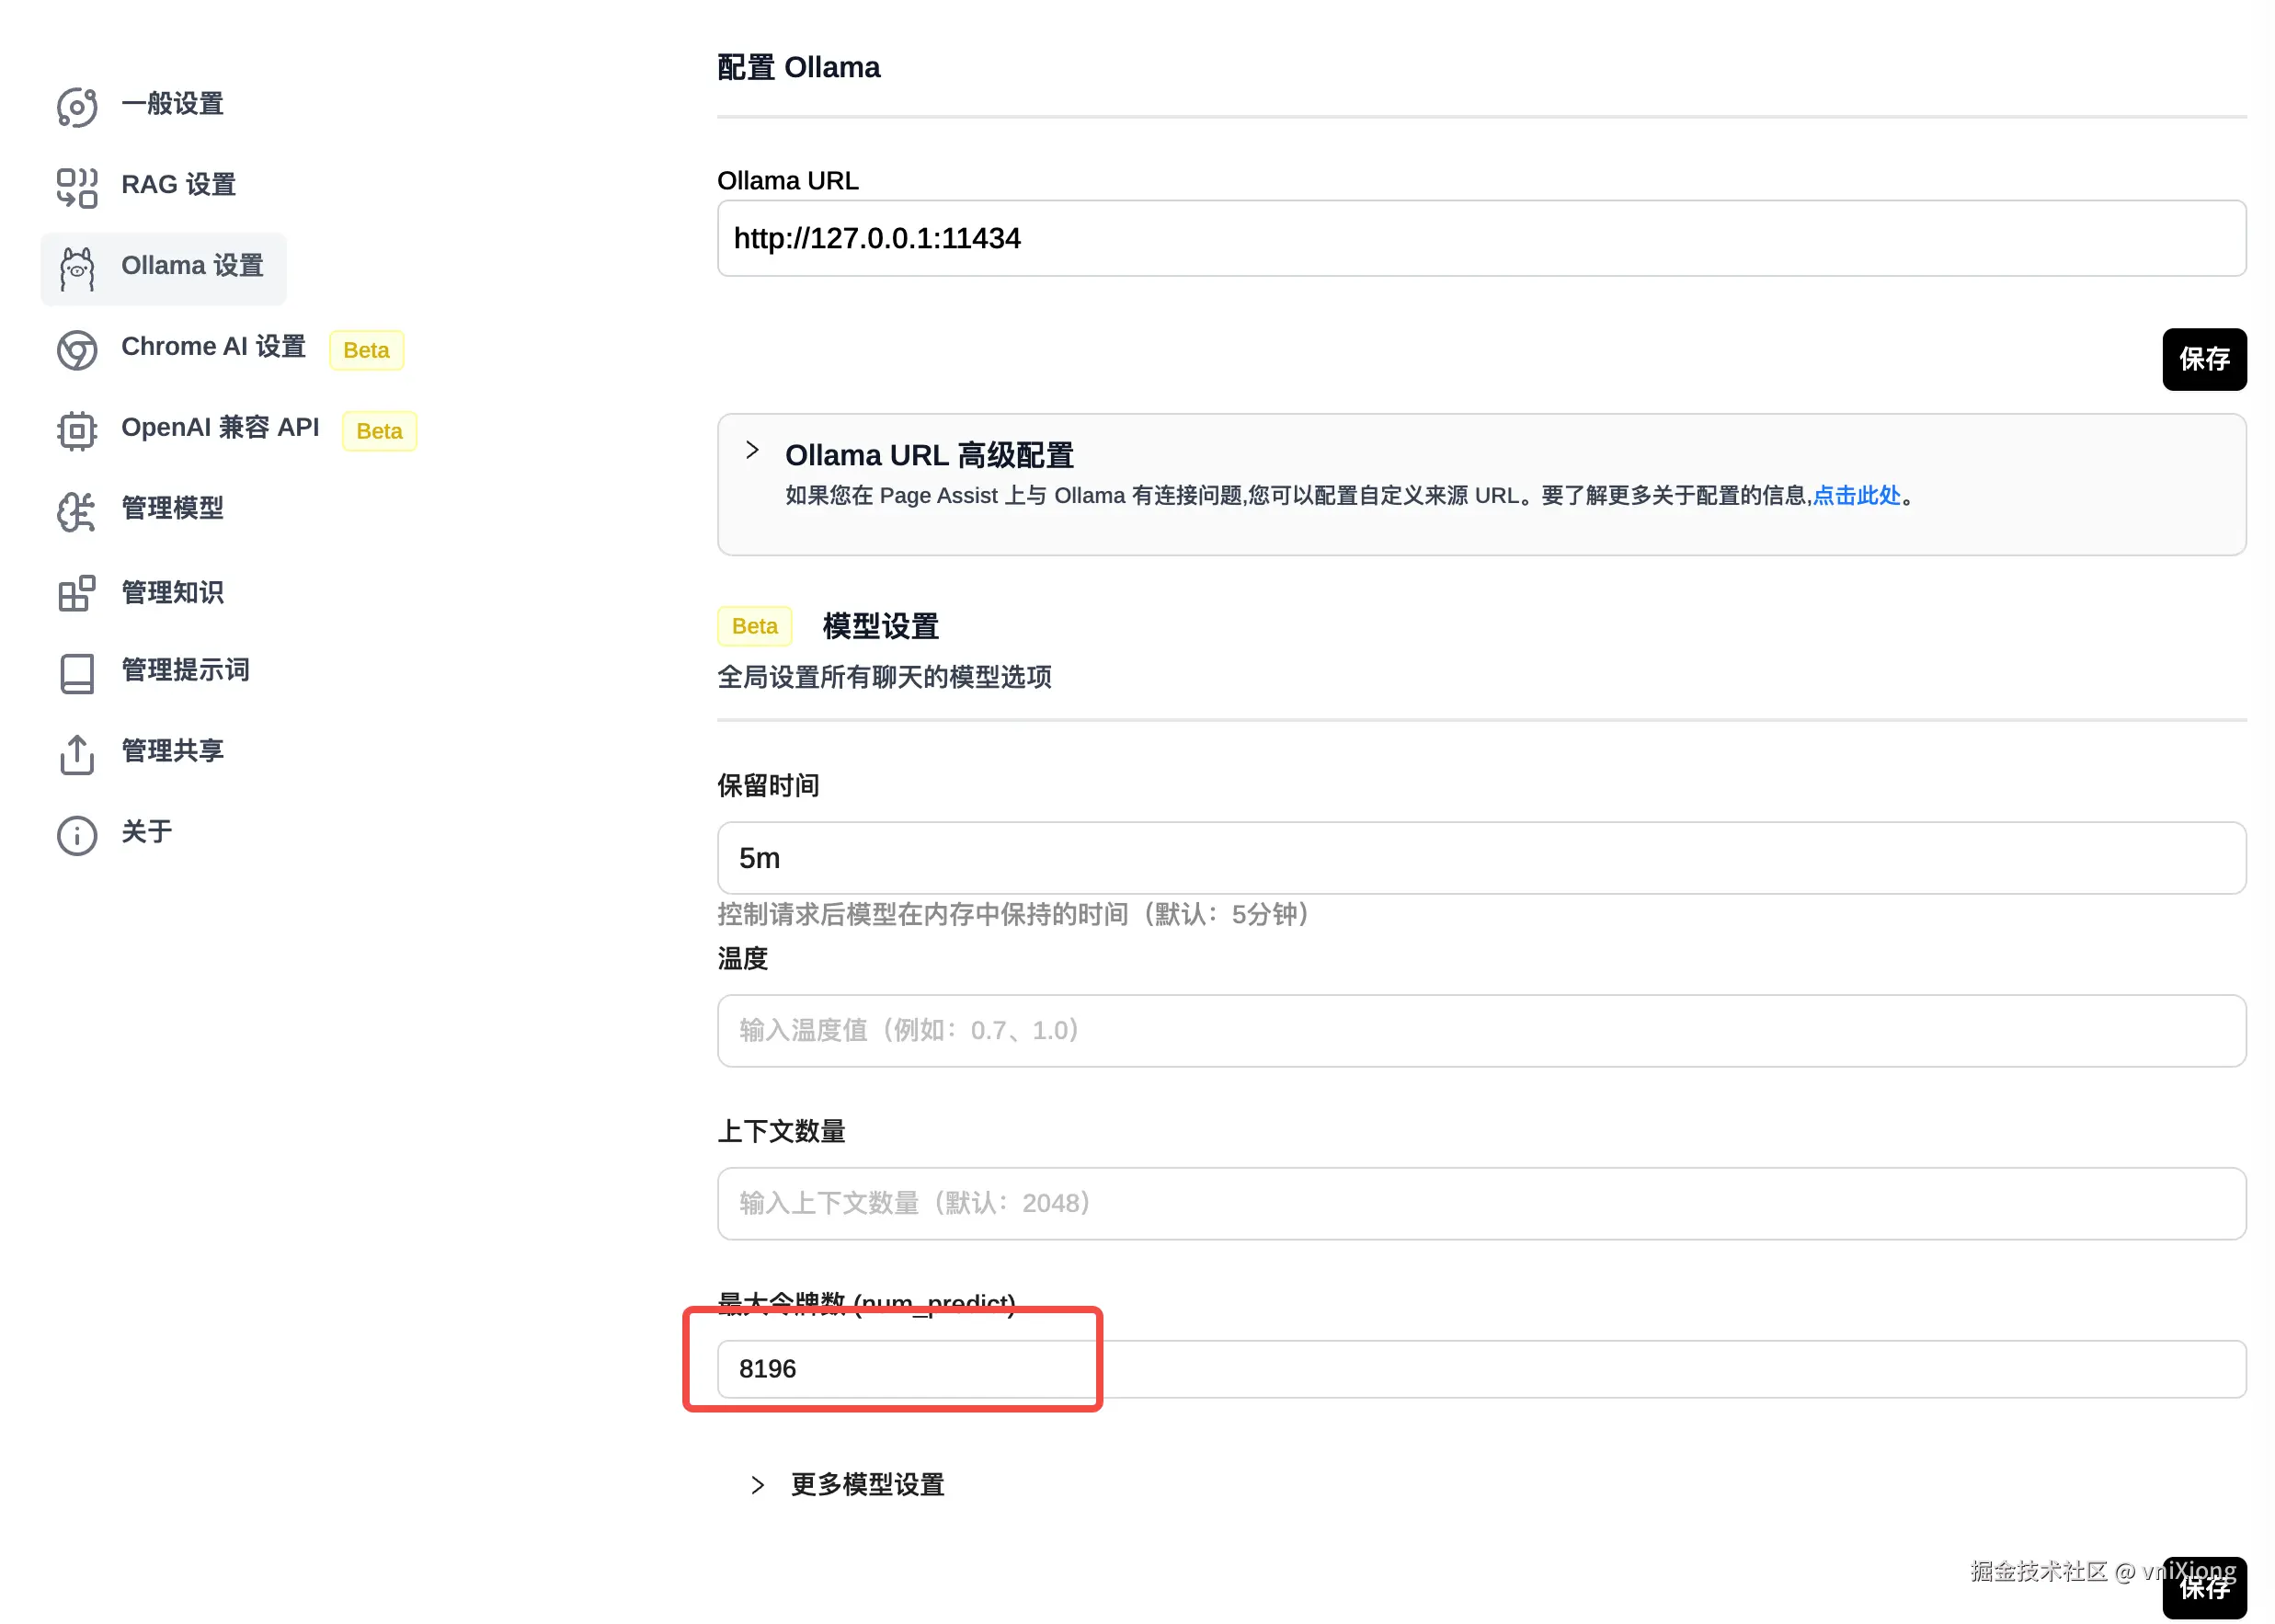Viewport: 2275px width, 1624px height.
Task: Click the brain icon for 管理模型
Action: (77, 512)
